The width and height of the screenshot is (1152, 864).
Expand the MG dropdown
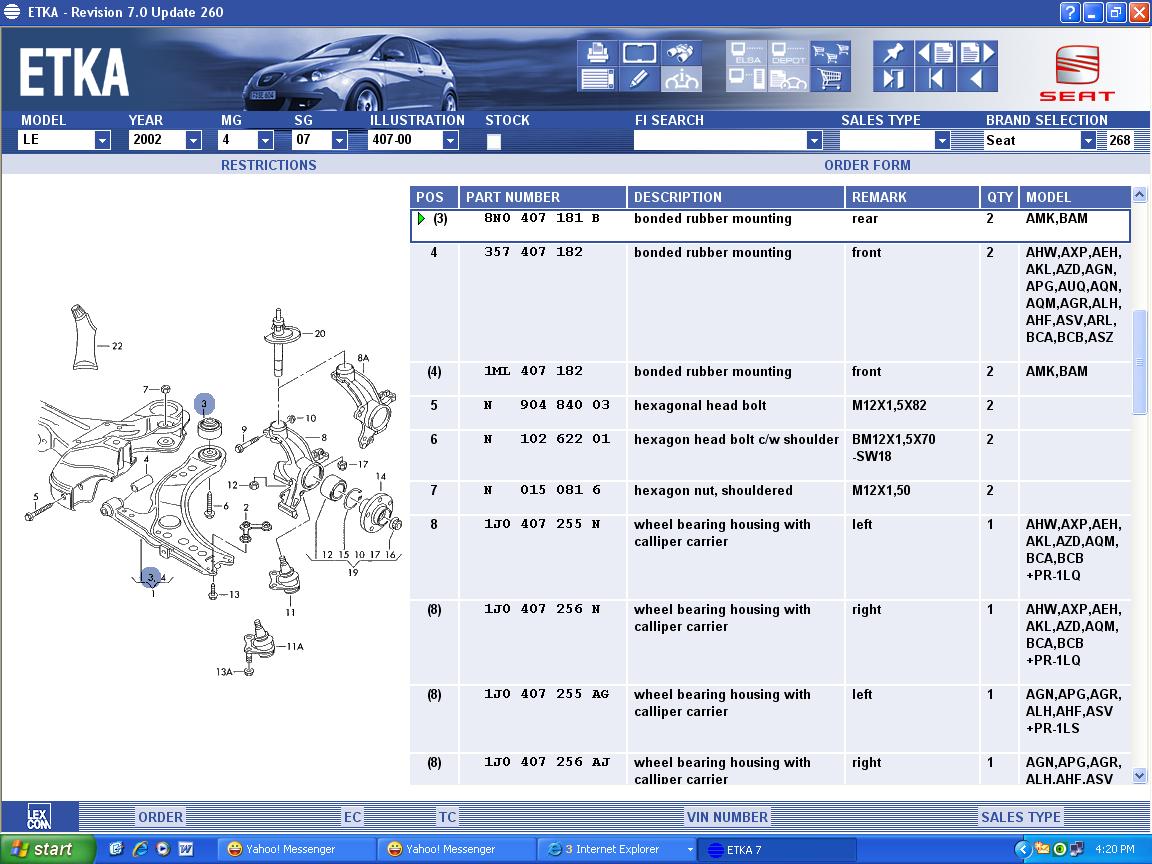pos(265,140)
